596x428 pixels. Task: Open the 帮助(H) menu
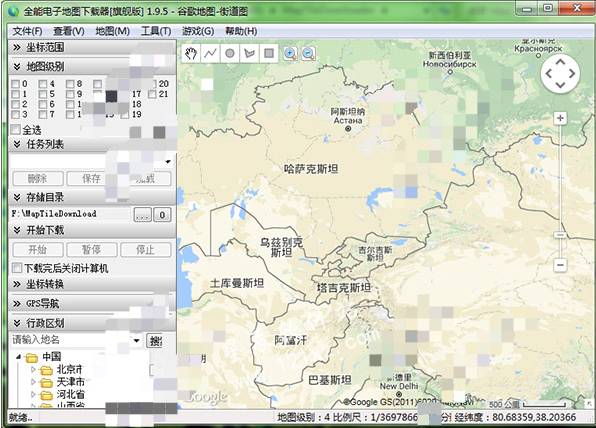pyautogui.click(x=241, y=31)
